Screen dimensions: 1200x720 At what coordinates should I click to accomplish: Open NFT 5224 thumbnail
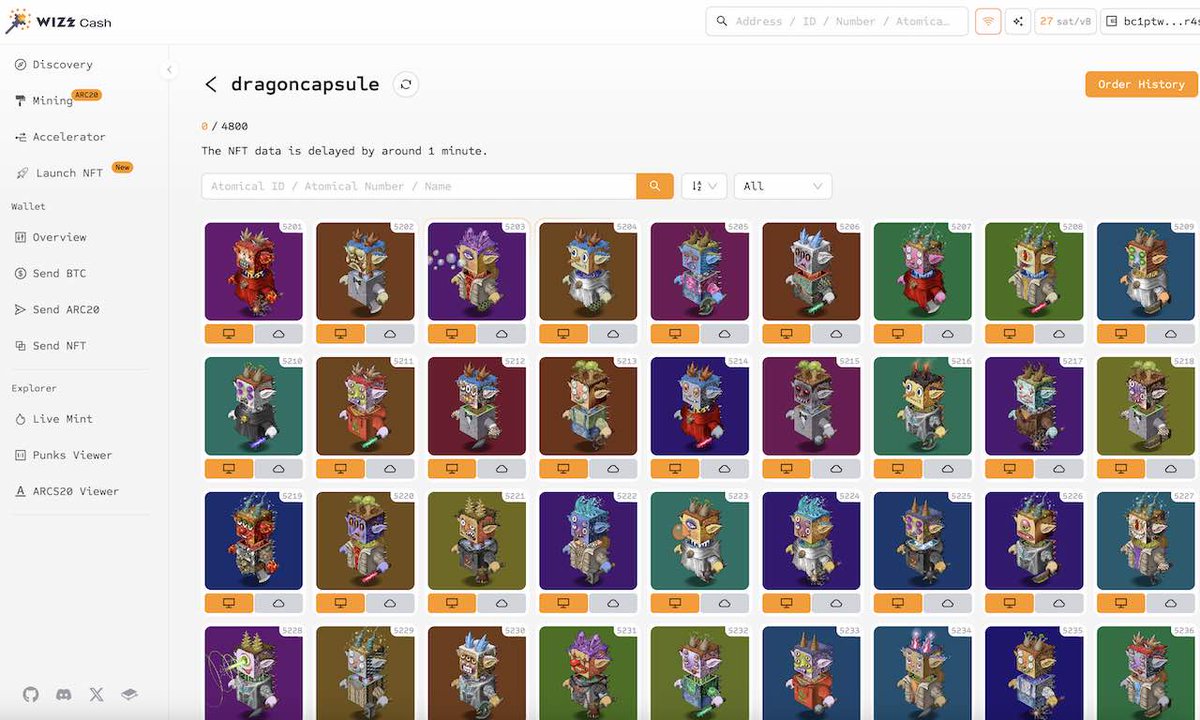pos(811,541)
